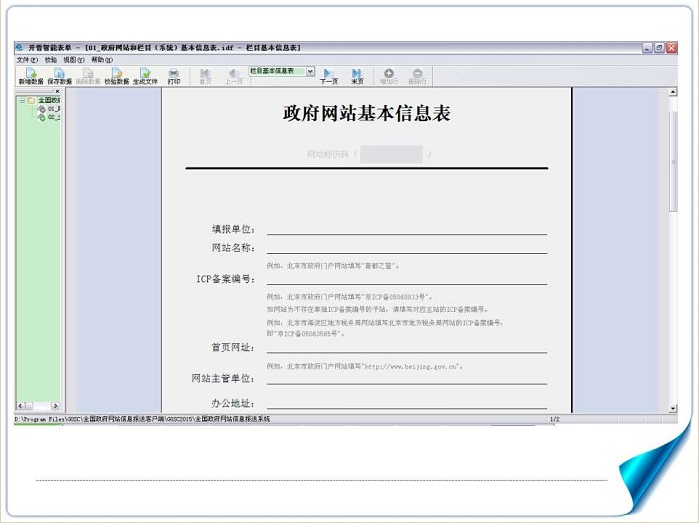Open the 视图 menu
This screenshot has height=523, width=699.
pos(74,60)
